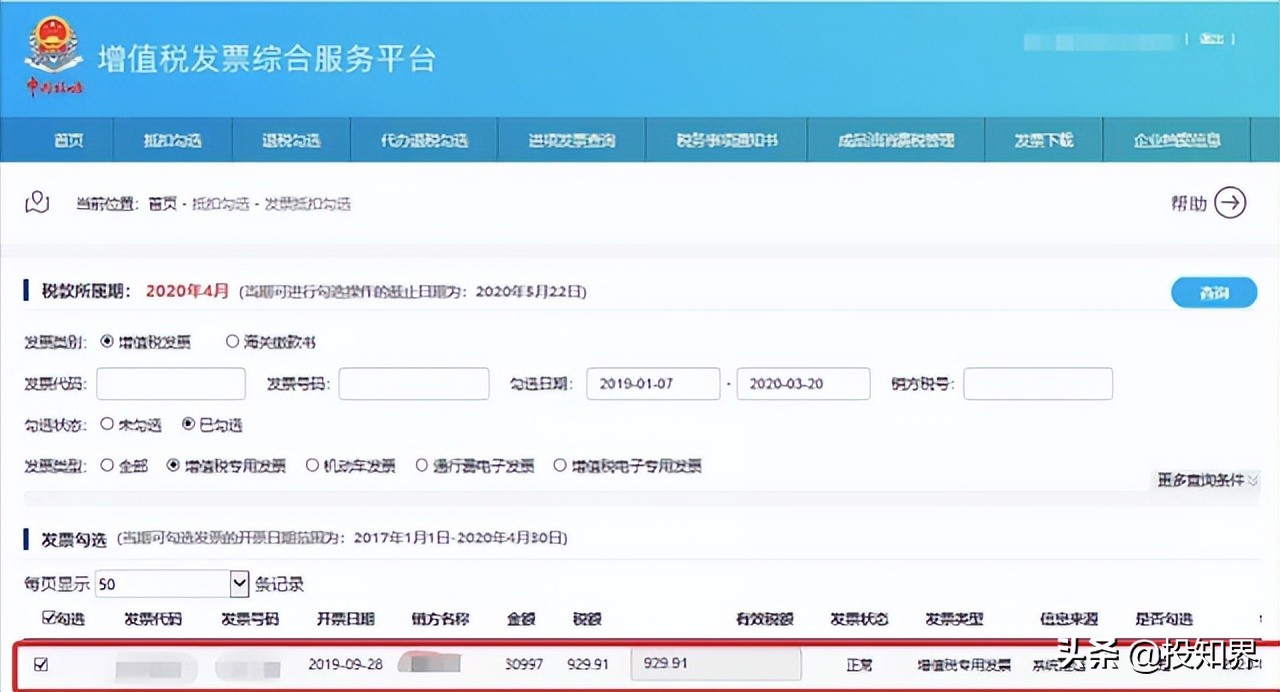Viewport: 1280px width, 692px height.
Task: Choose the 机动车发票 invoice type
Action: 315,465
